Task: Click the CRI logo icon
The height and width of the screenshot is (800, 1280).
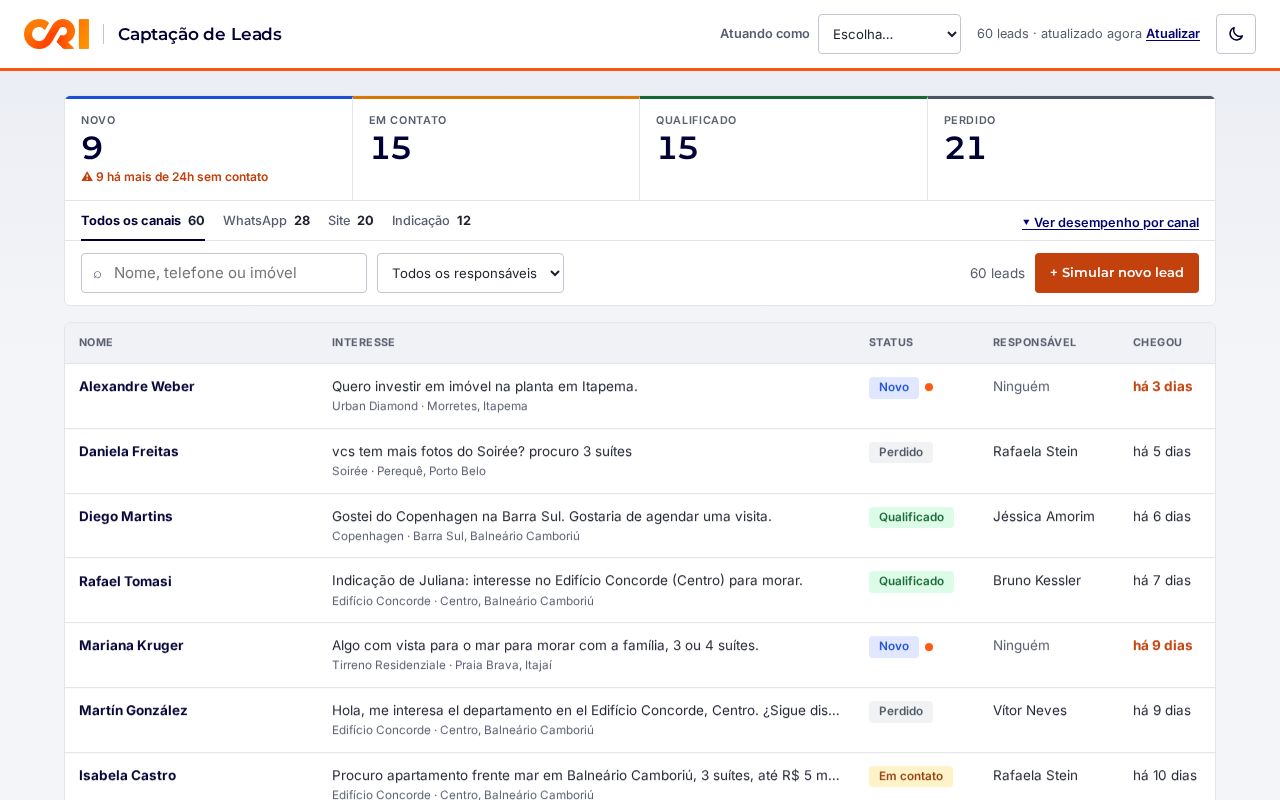Action: (56, 34)
